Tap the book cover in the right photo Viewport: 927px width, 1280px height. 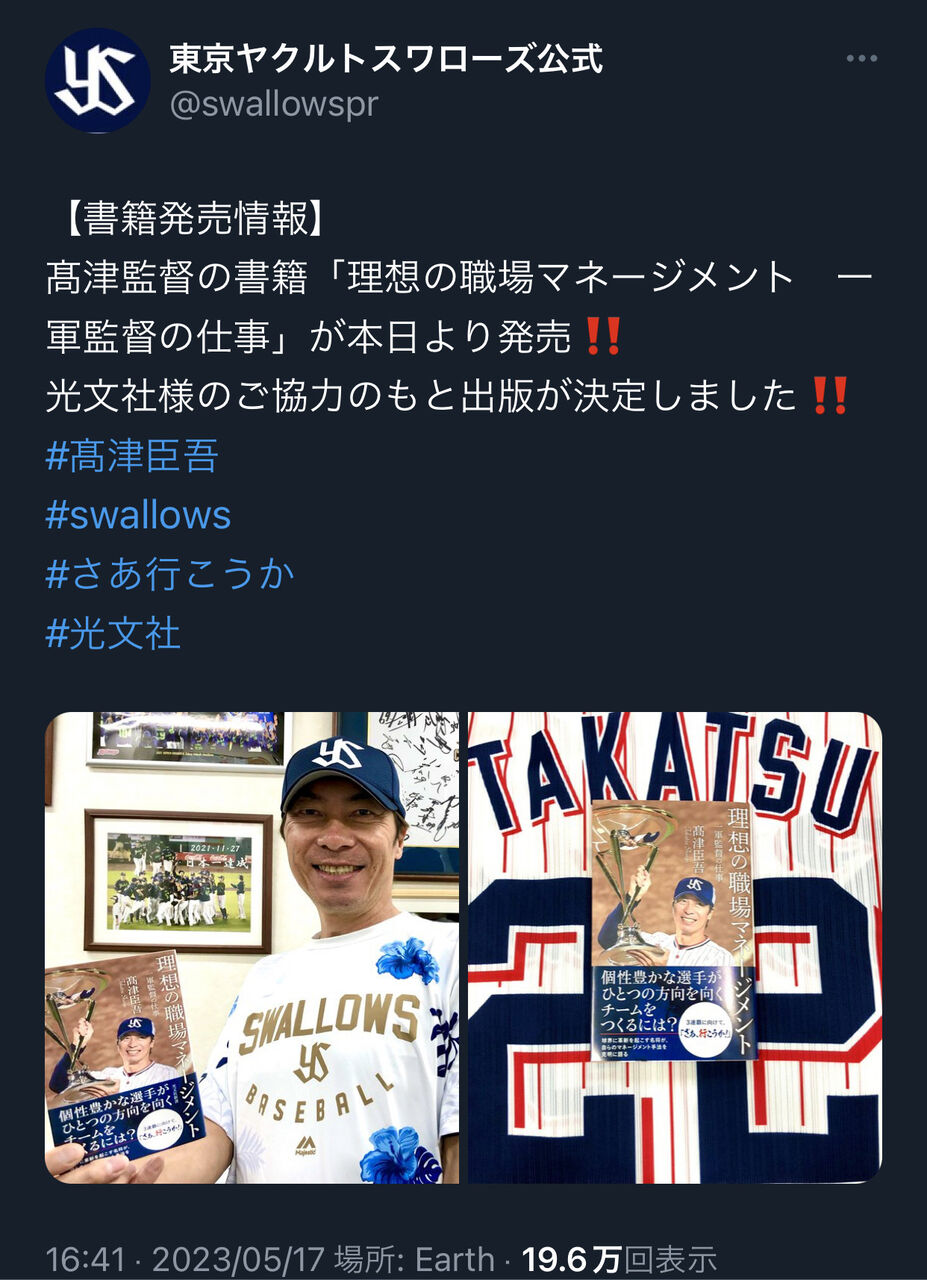click(674, 930)
